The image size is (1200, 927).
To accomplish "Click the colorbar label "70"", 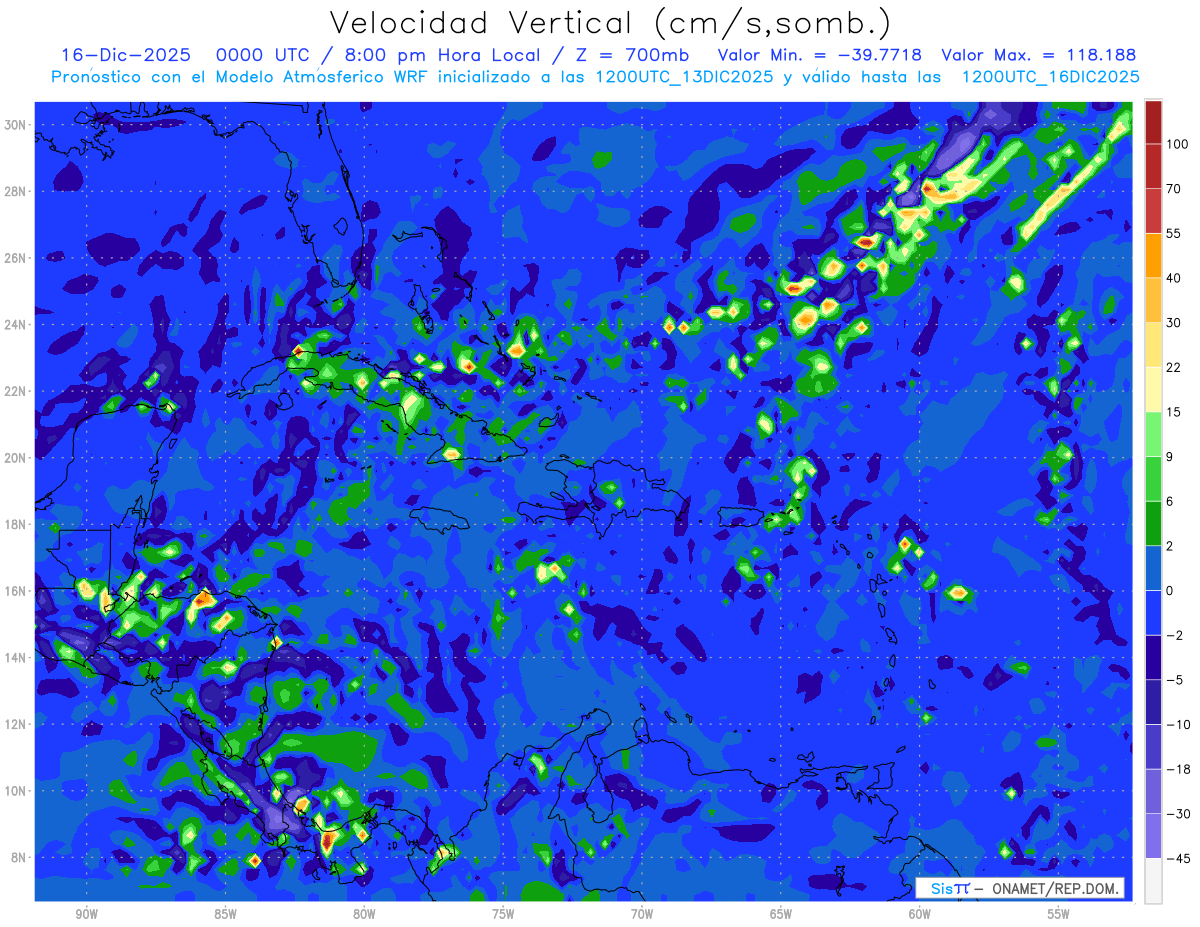I will 1174,189.
